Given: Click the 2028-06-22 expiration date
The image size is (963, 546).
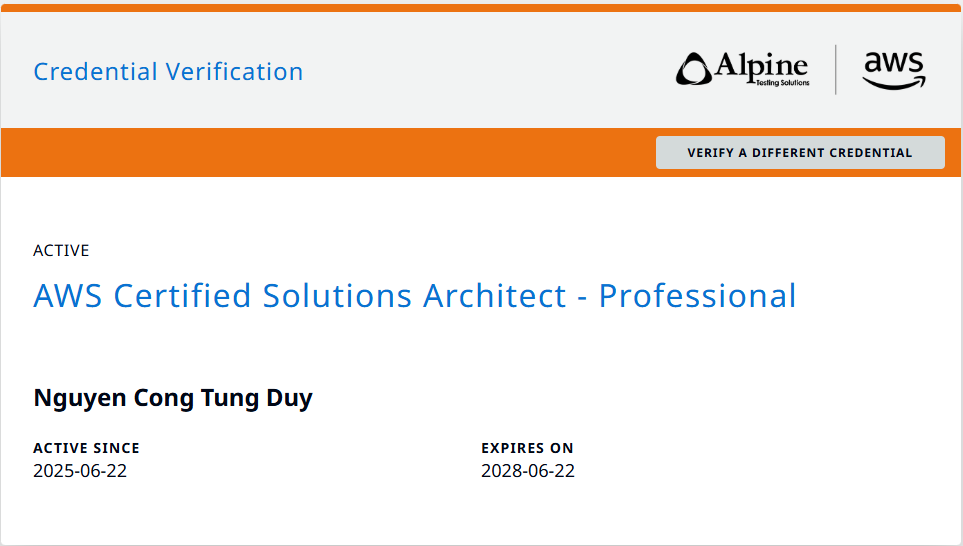Looking at the screenshot, I should click(x=528, y=471).
